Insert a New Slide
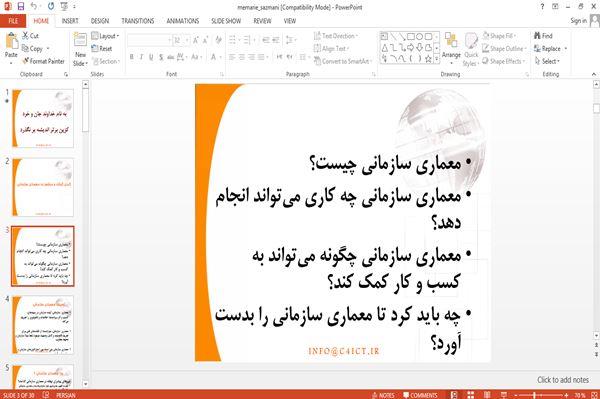 (80, 50)
